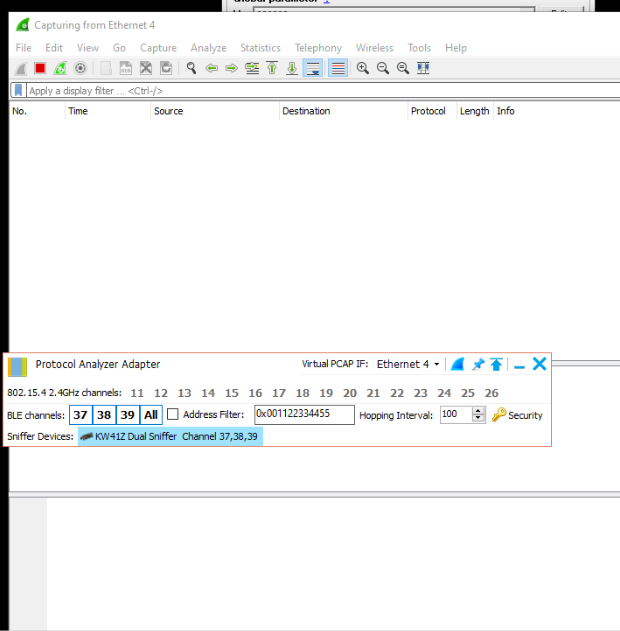Go back to previous packet arrow
Screen dimensions: 620x631
point(212,68)
